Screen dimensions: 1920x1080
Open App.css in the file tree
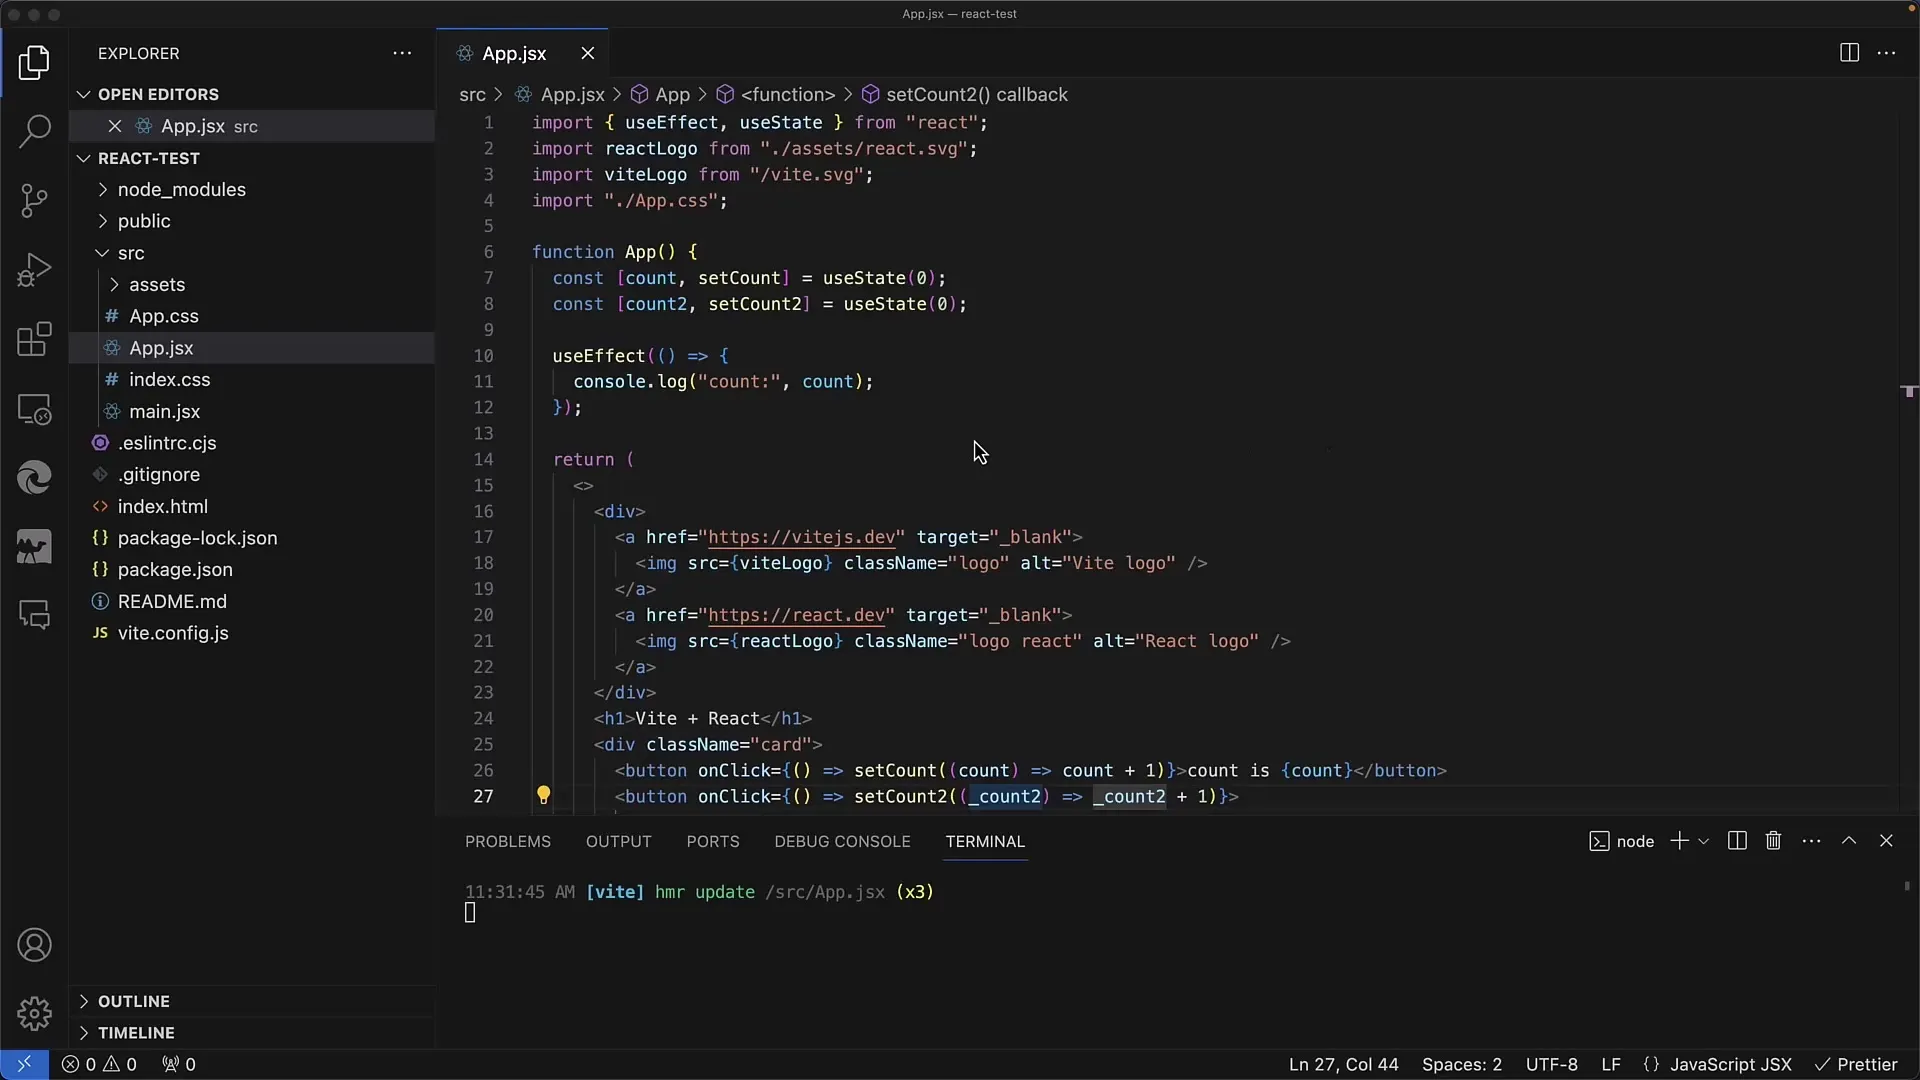coord(252,316)
